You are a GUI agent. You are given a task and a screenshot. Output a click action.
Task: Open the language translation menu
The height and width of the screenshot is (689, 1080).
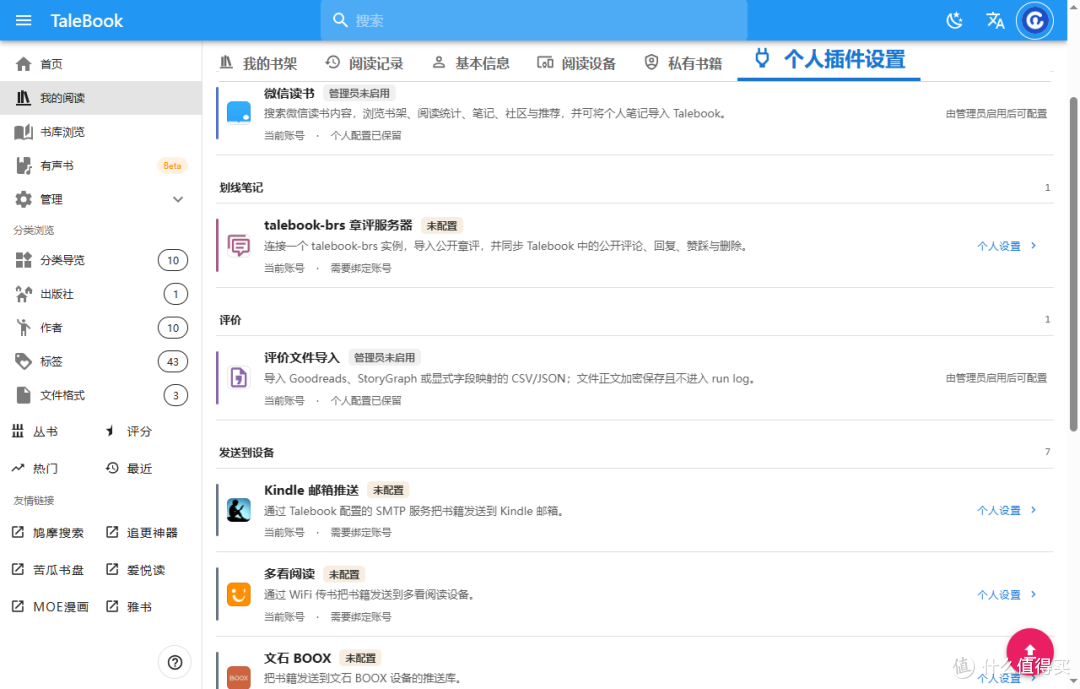(995, 20)
